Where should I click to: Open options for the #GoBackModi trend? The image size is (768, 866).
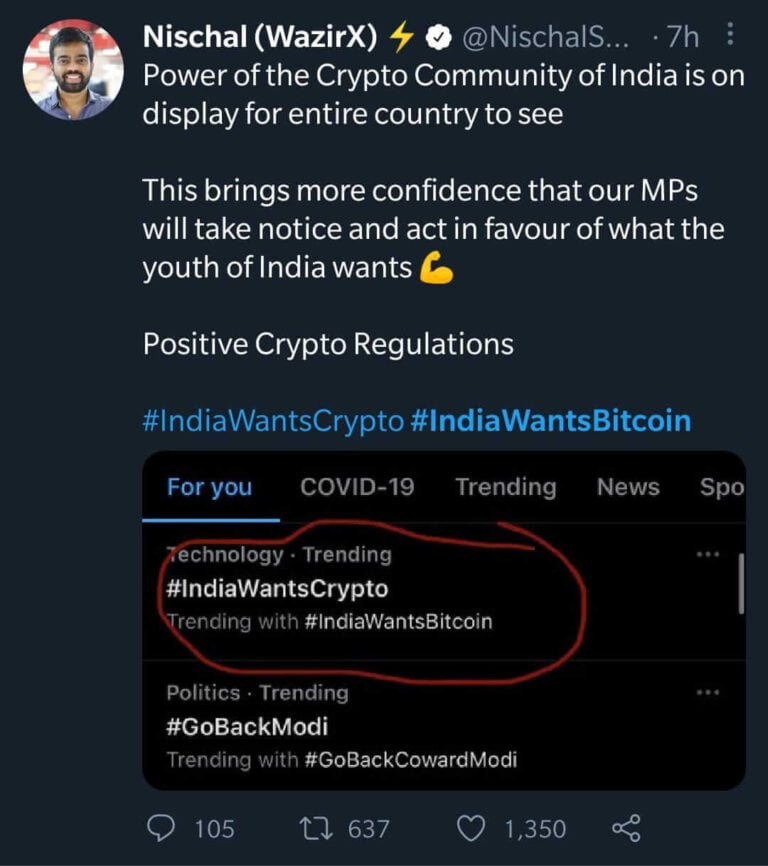click(707, 693)
